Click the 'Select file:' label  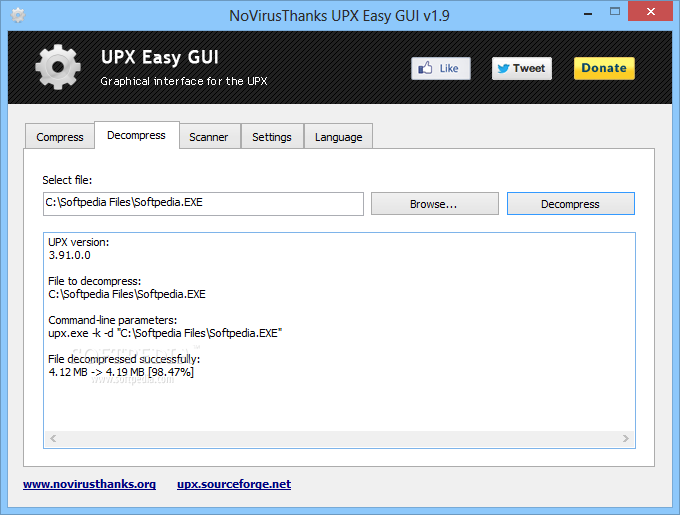point(67,180)
